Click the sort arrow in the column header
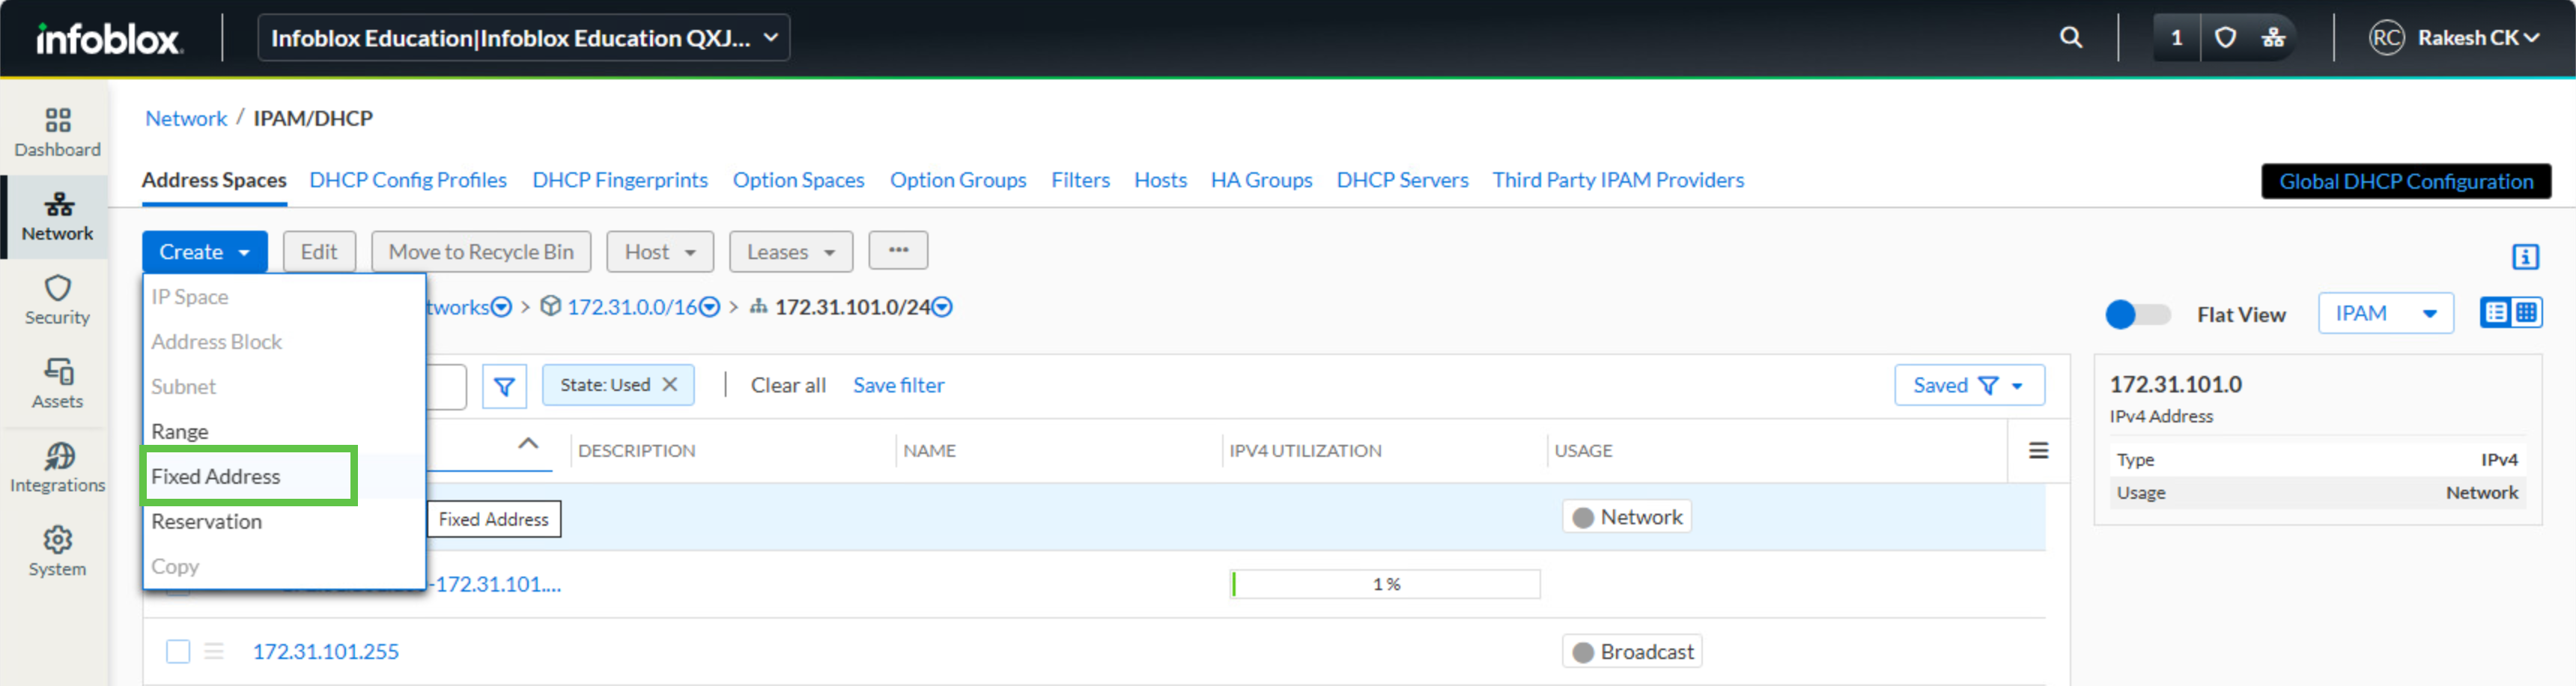 pyautogui.click(x=528, y=443)
